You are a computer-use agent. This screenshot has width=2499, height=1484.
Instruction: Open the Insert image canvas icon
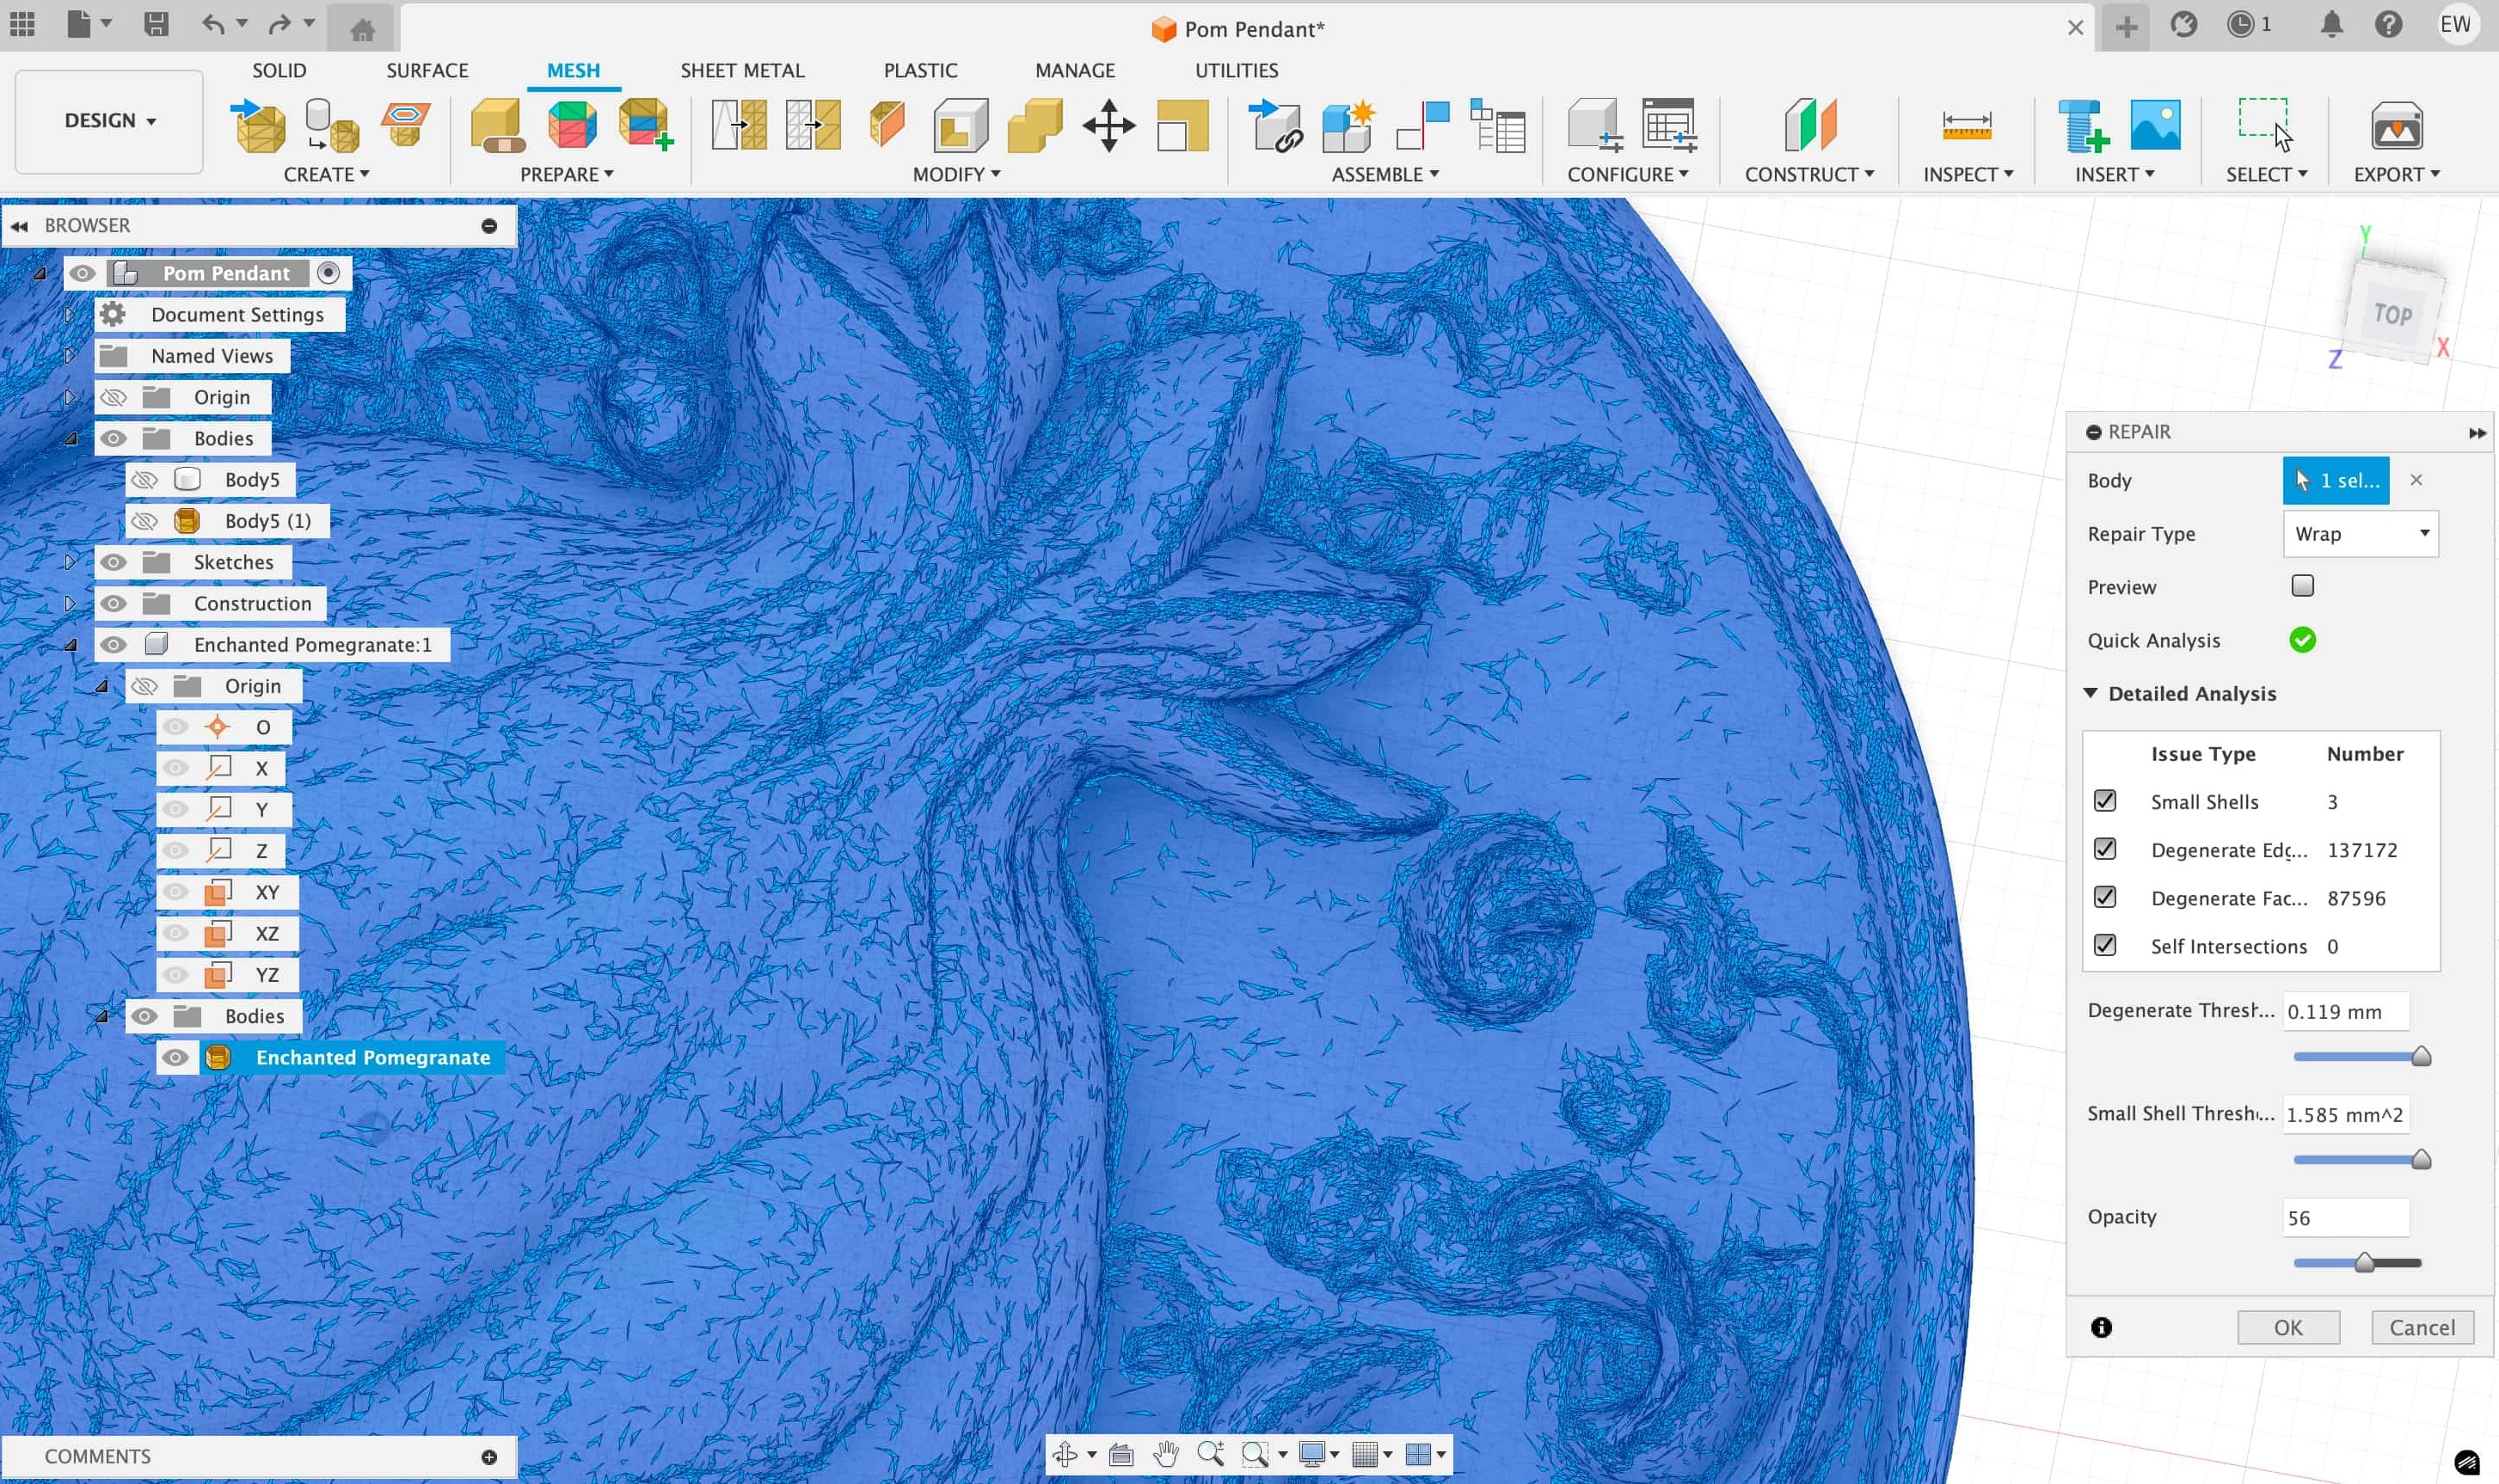click(x=2155, y=126)
